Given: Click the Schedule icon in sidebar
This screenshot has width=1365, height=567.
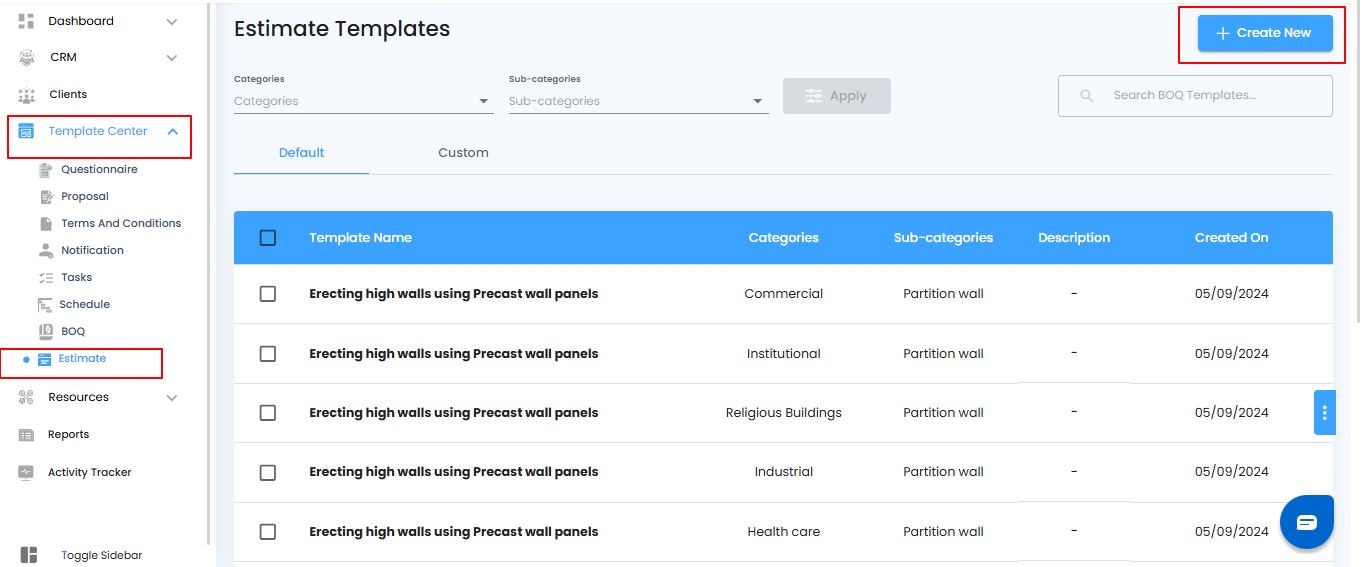Looking at the screenshot, I should pos(45,304).
